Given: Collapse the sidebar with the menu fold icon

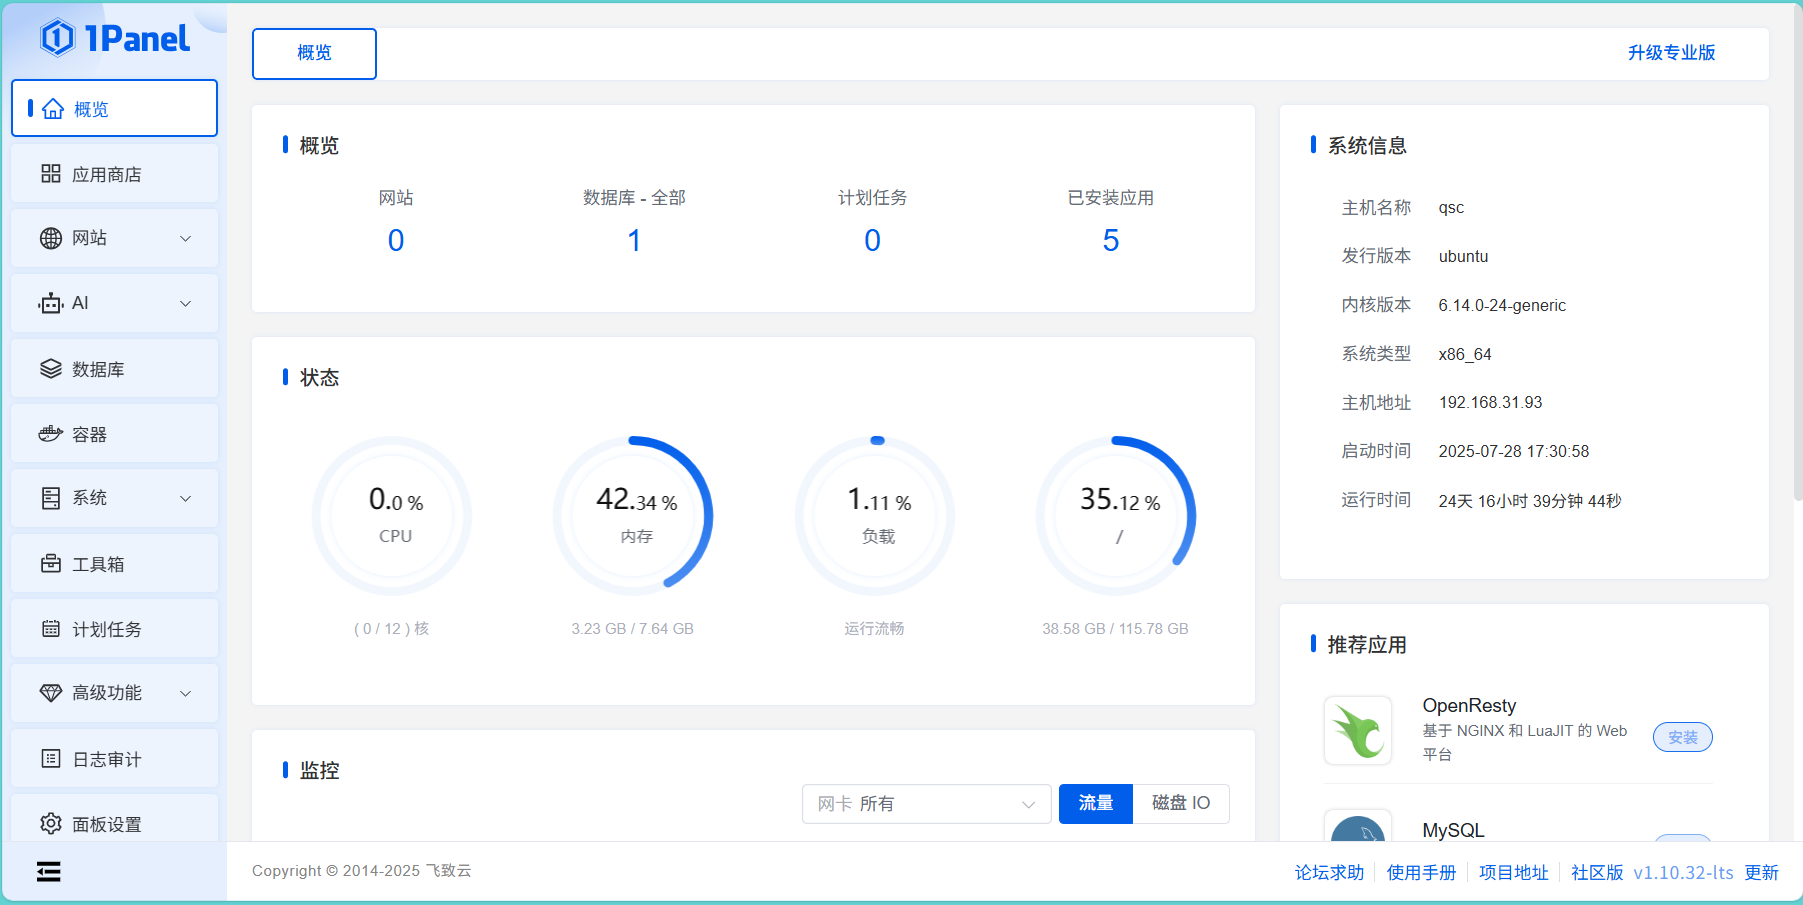Looking at the screenshot, I should point(49,872).
